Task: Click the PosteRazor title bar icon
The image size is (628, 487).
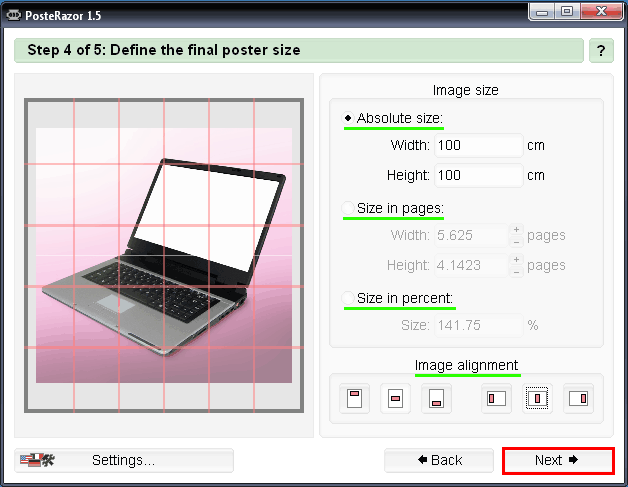Action: click(13, 15)
